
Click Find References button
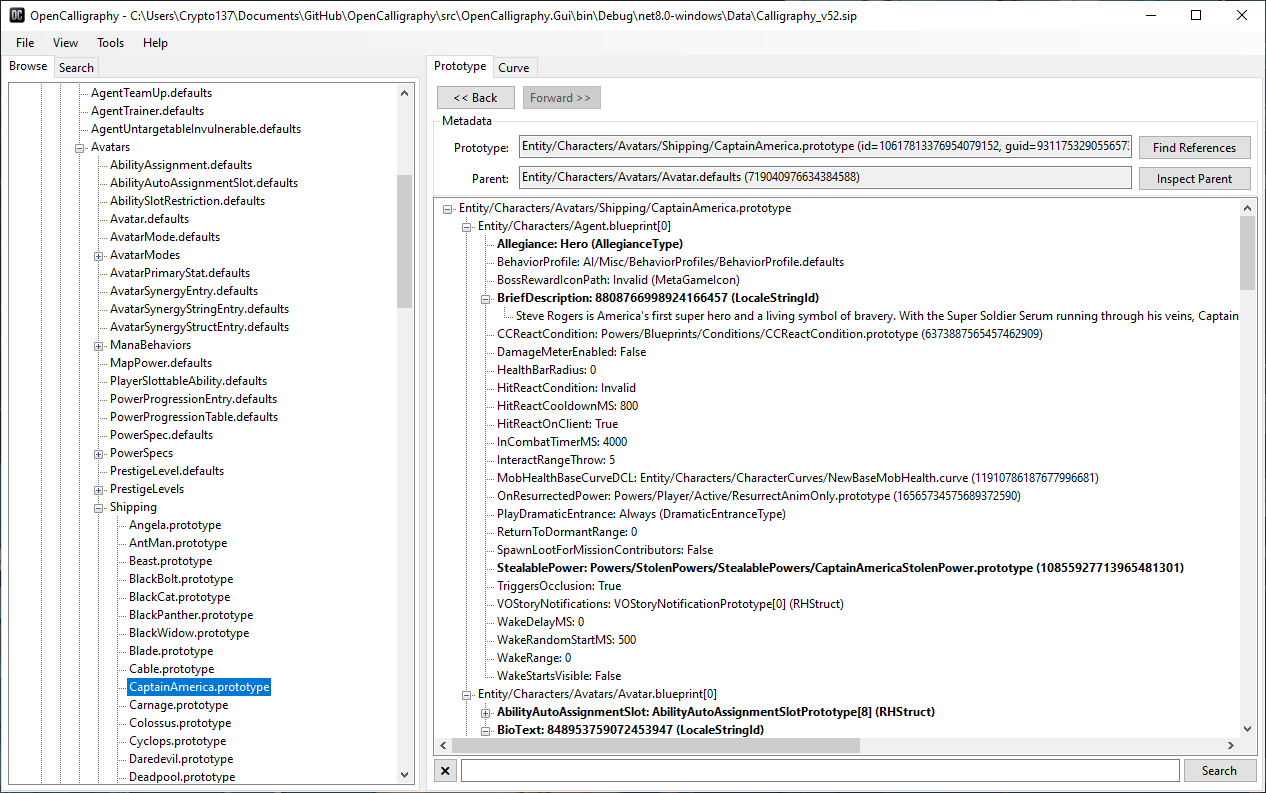click(x=1194, y=148)
